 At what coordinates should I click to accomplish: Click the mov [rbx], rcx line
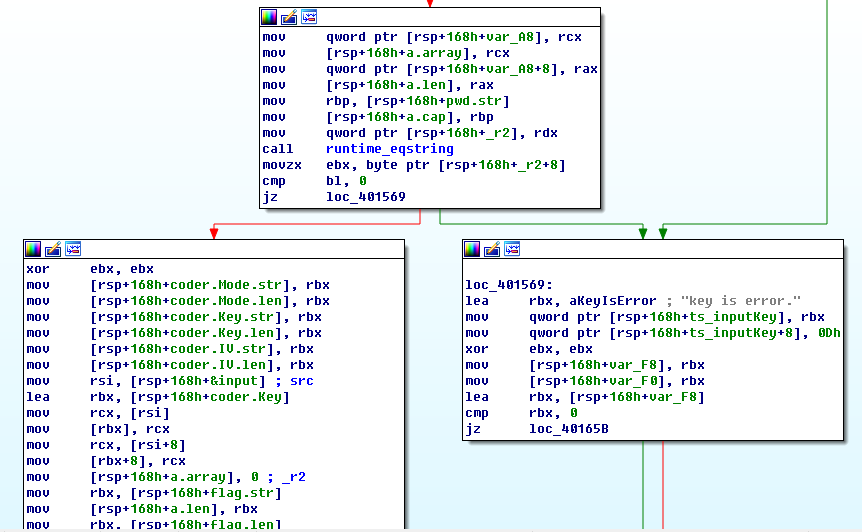[98, 429]
